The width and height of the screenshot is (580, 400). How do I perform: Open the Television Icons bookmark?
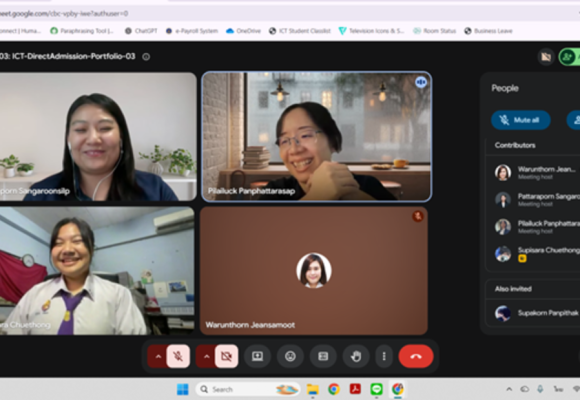pos(371,31)
